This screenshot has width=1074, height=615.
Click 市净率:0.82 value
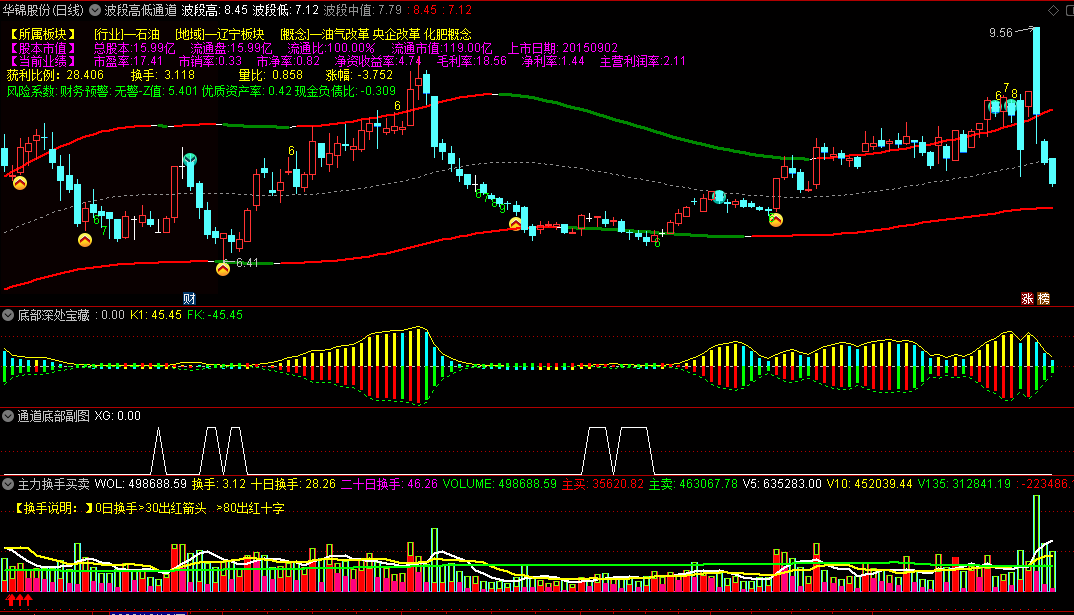[288, 61]
